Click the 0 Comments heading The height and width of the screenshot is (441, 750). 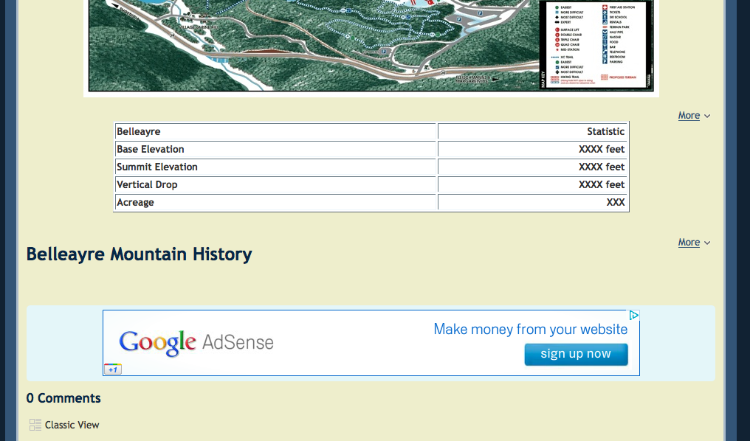(x=63, y=398)
